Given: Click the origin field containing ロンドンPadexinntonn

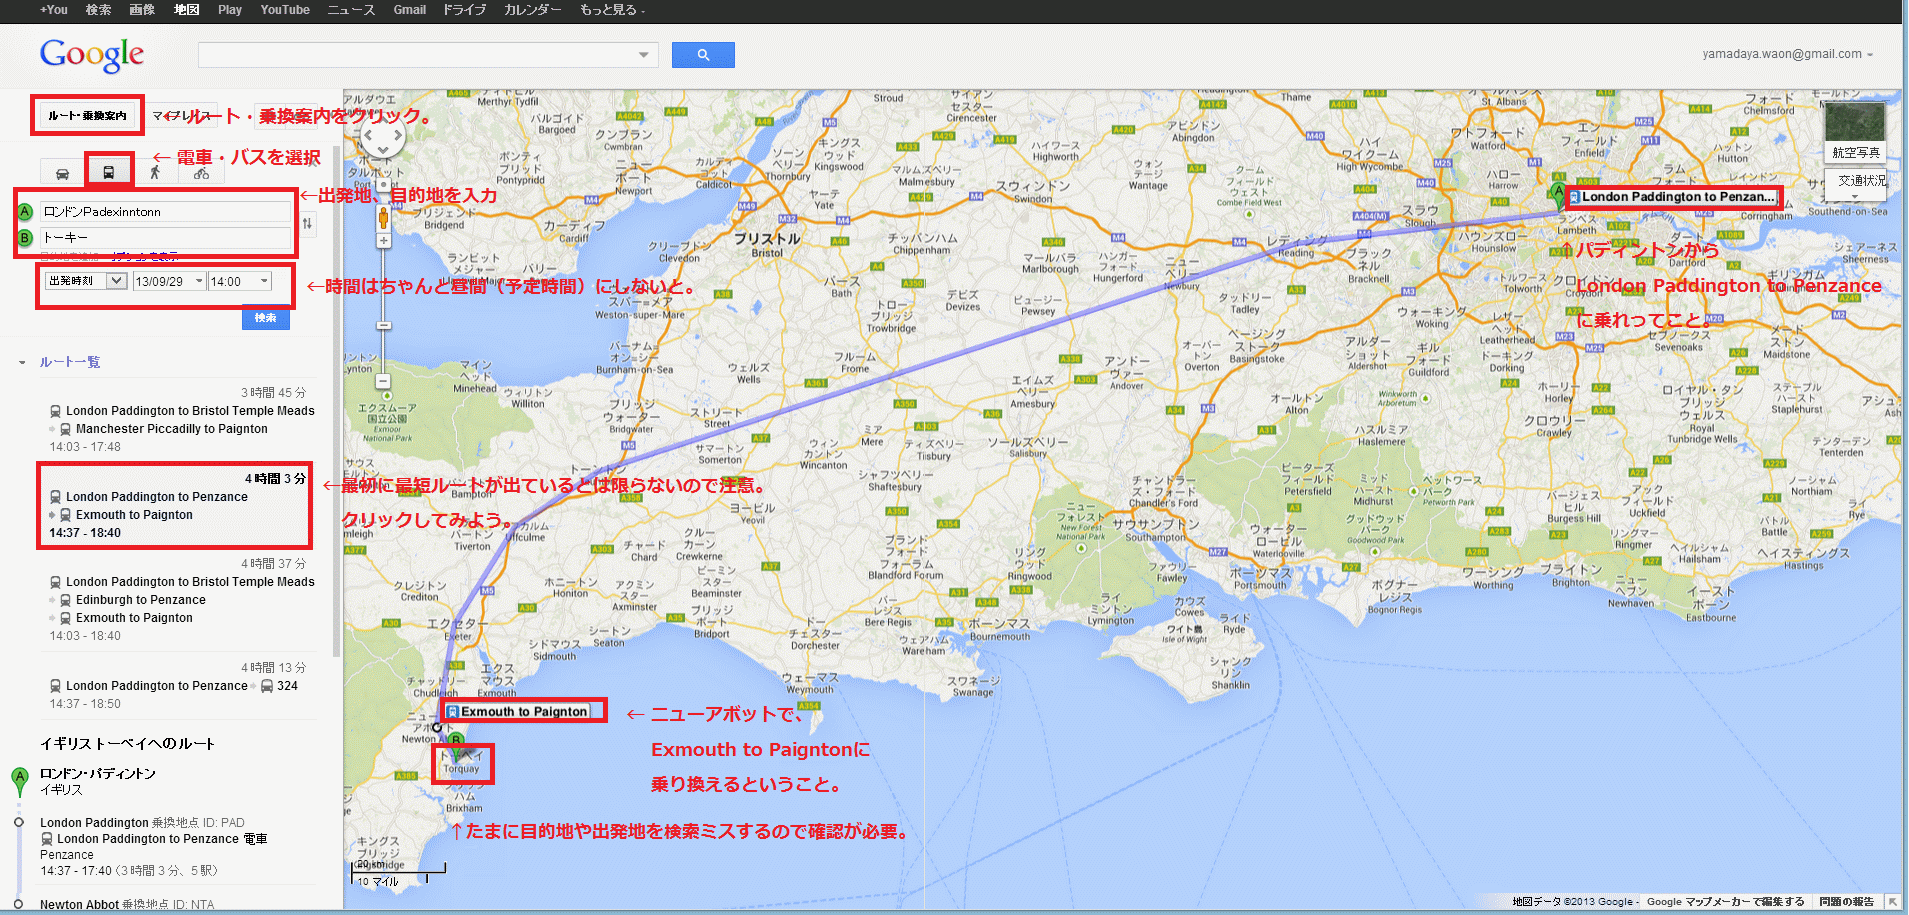Looking at the screenshot, I should tap(166, 212).
